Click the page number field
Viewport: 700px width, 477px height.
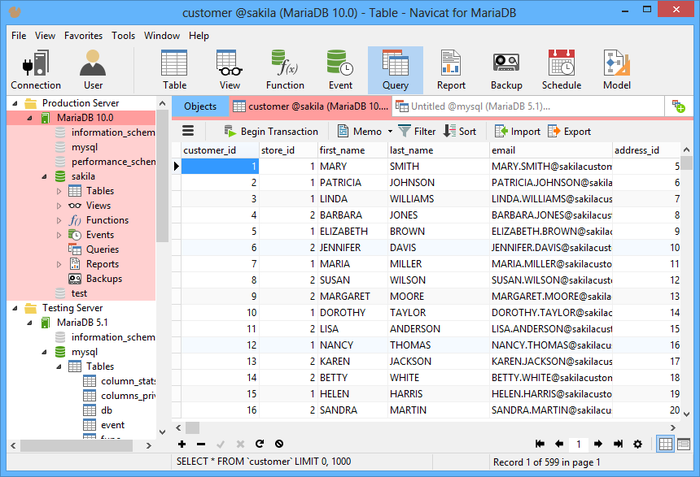point(579,444)
